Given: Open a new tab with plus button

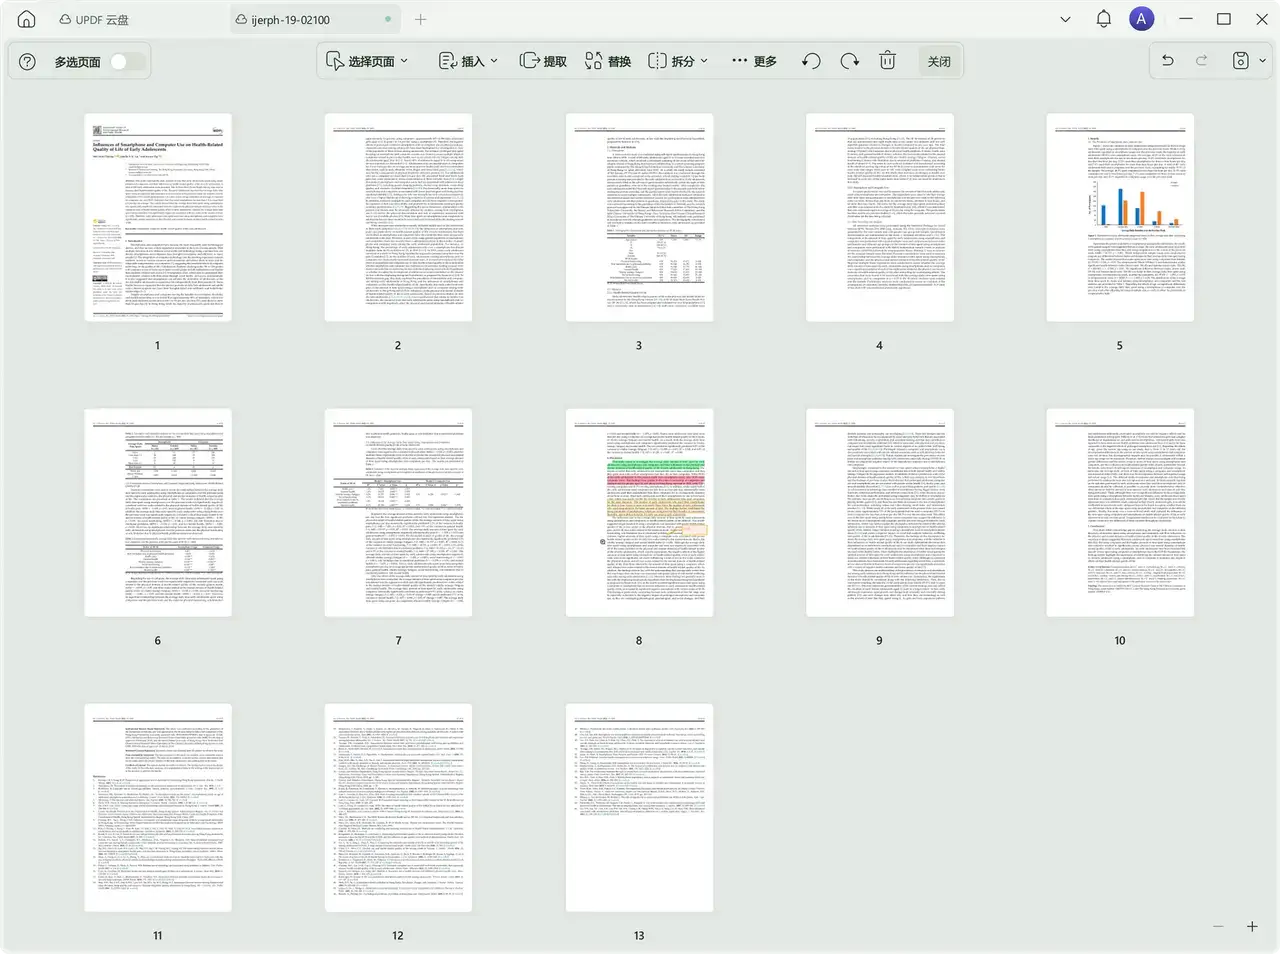Looking at the screenshot, I should click(x=420, y=19).
